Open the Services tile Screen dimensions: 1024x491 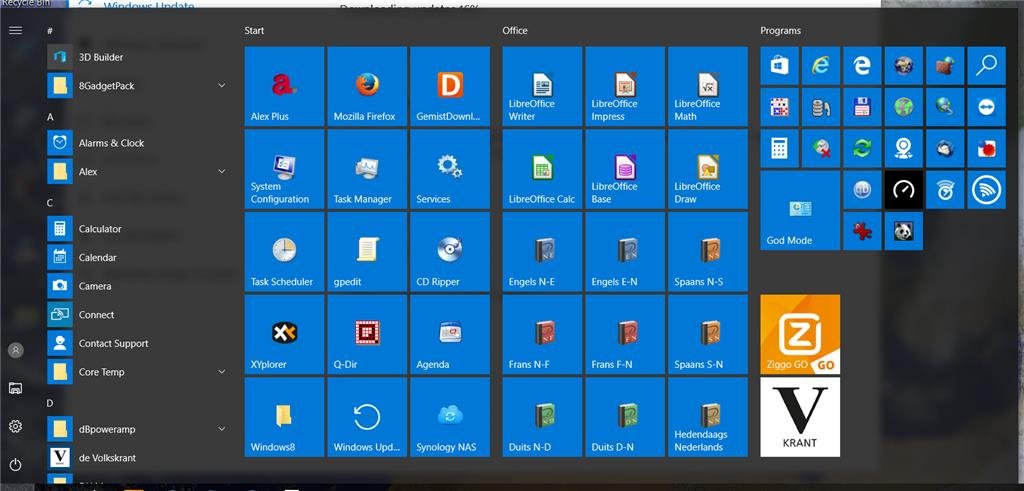tap(450, 169)
